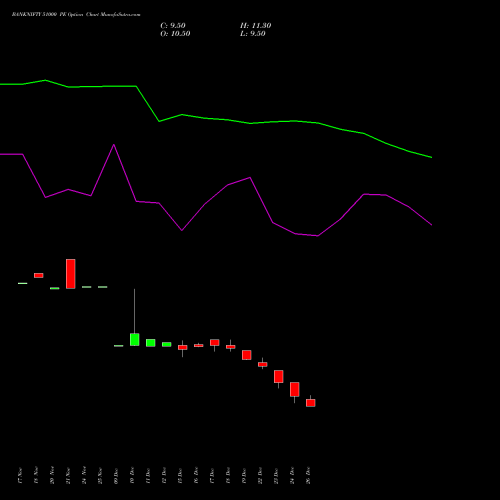500x500 pixels.
Task: Click the red candle above 22 Dec
Action: [263, 364]
